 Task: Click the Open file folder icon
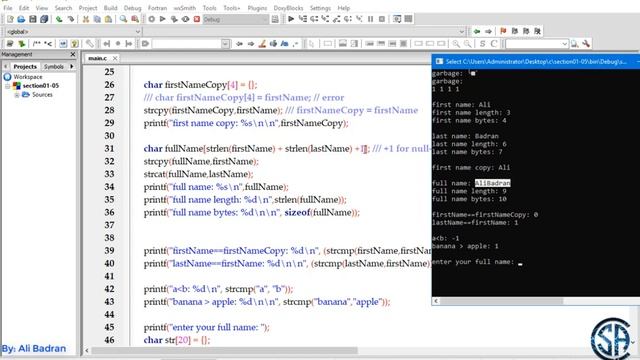pyautogui.click(x=21, y=19)
